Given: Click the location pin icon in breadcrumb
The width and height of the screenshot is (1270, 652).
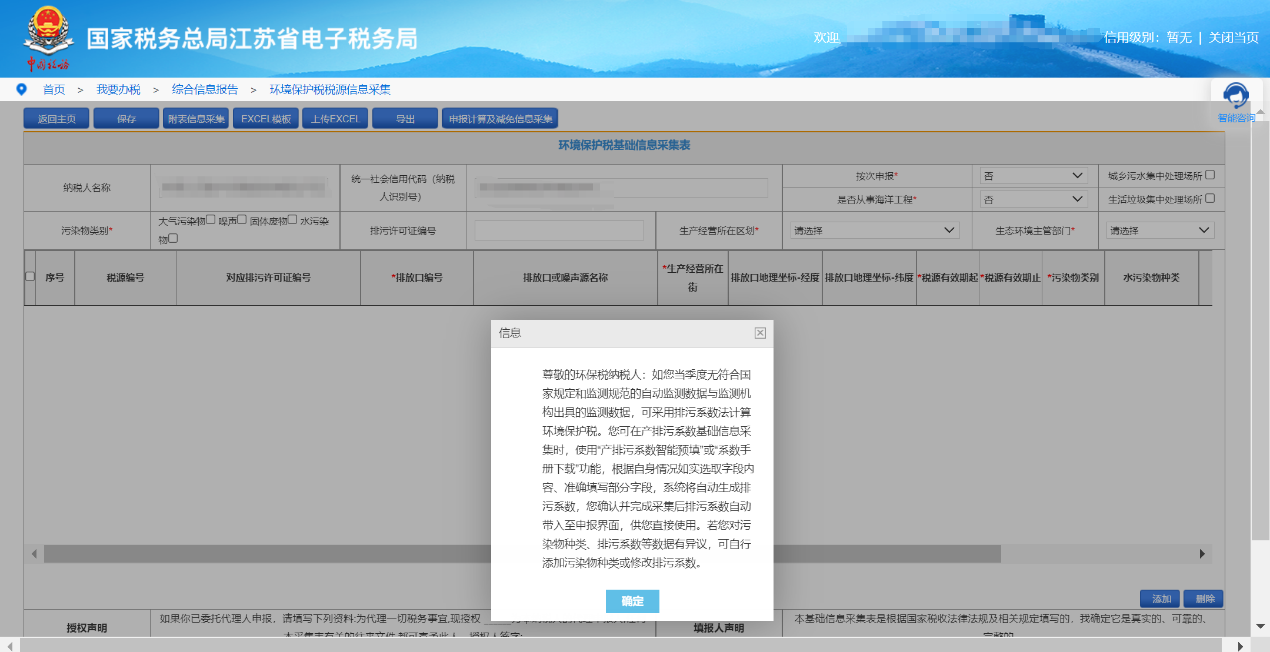Looking at the screenshot, I should 21,89.
